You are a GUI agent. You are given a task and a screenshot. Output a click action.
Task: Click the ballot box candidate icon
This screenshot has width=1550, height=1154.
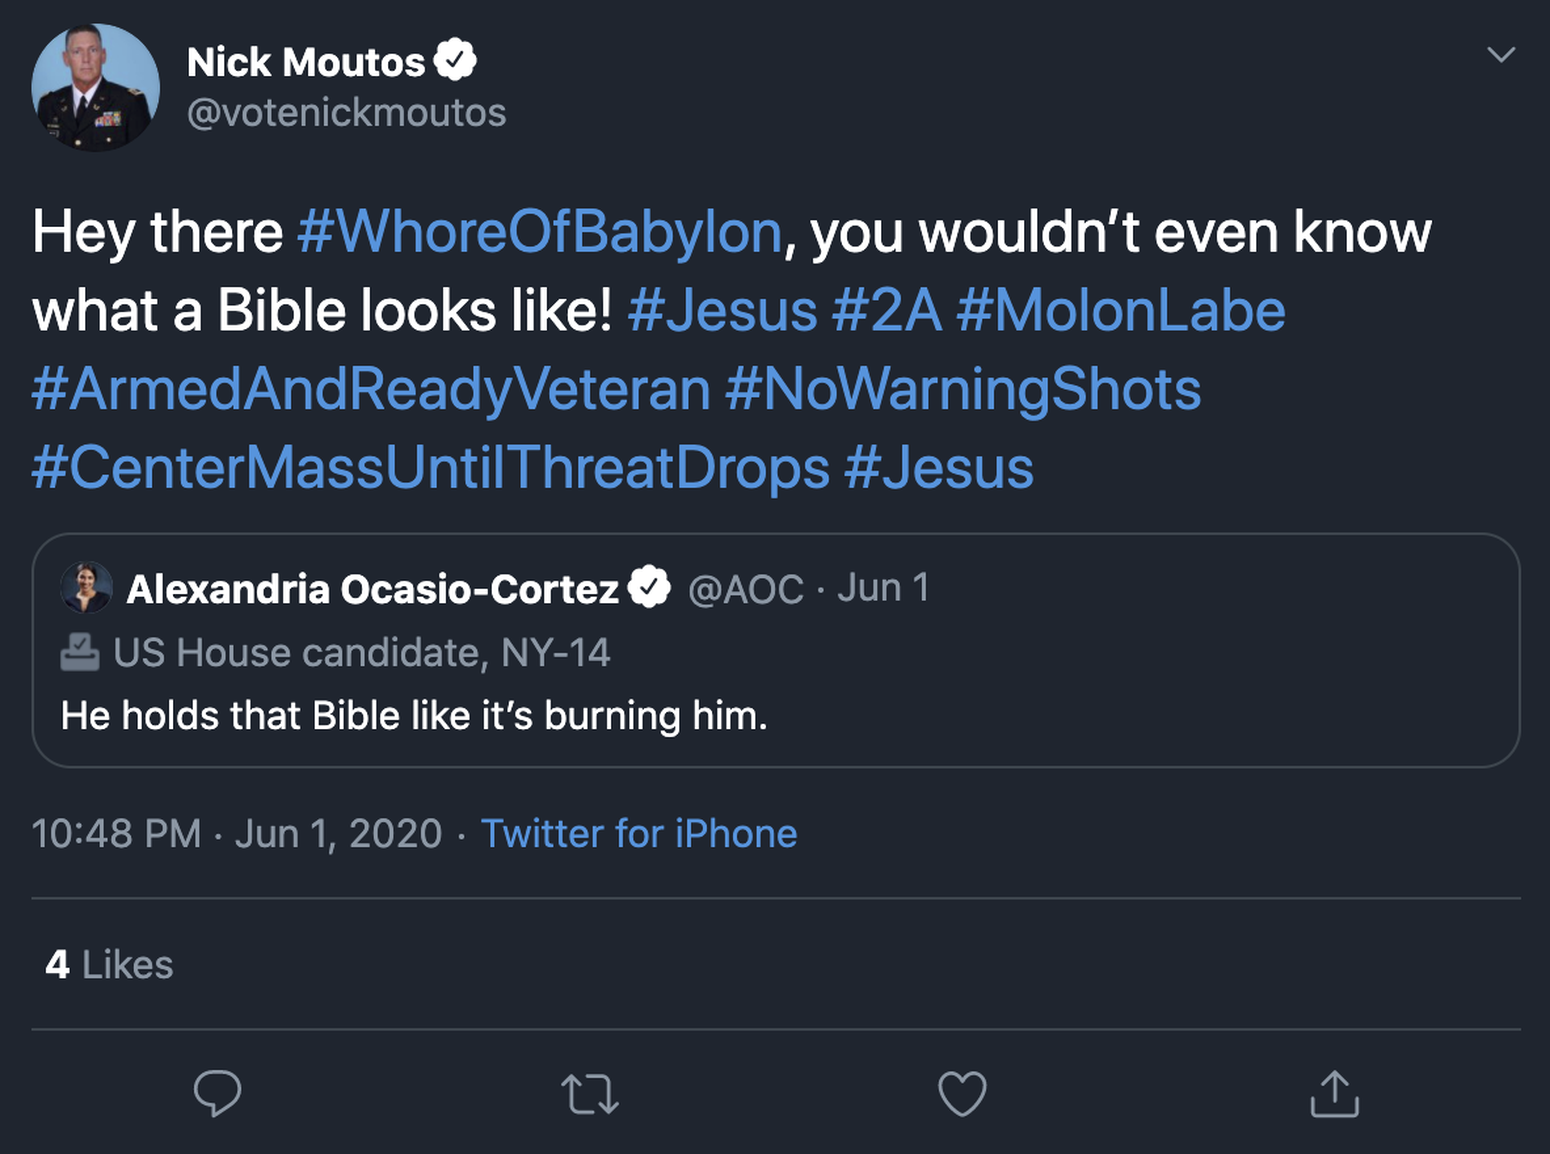point(80,653)
